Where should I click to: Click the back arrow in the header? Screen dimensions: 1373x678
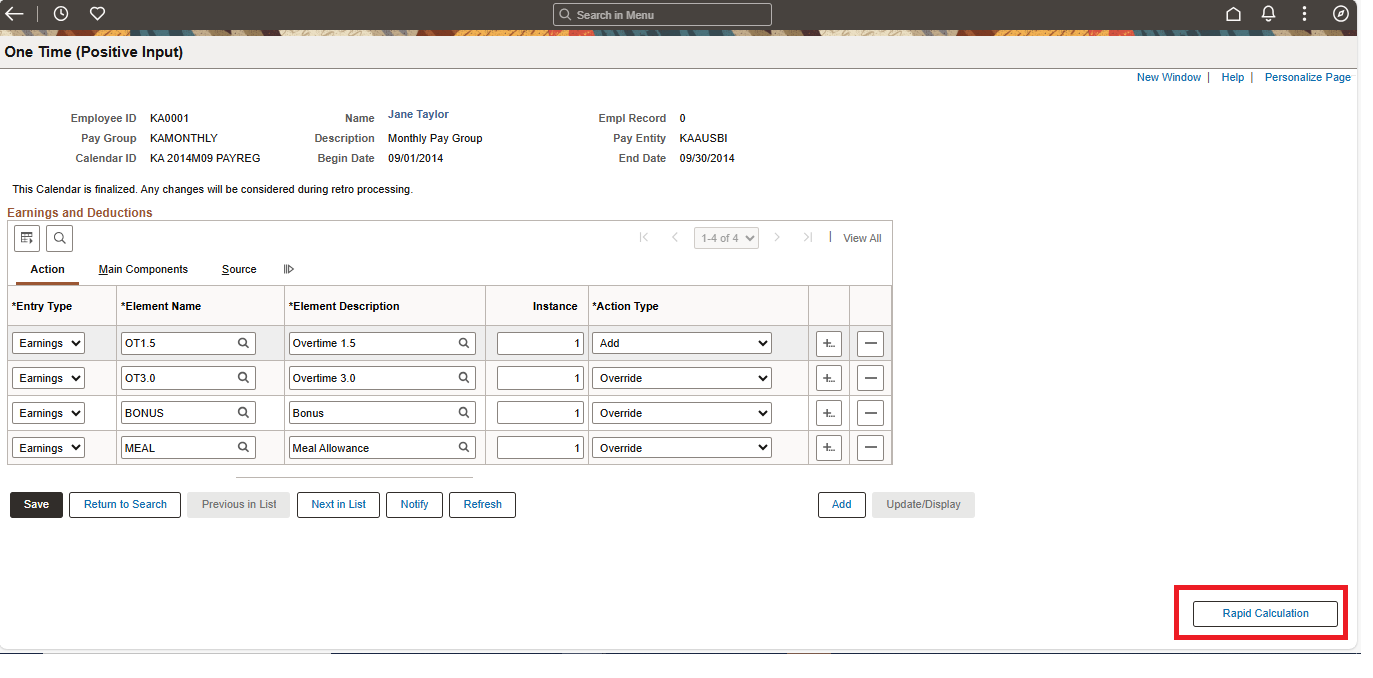14,13
